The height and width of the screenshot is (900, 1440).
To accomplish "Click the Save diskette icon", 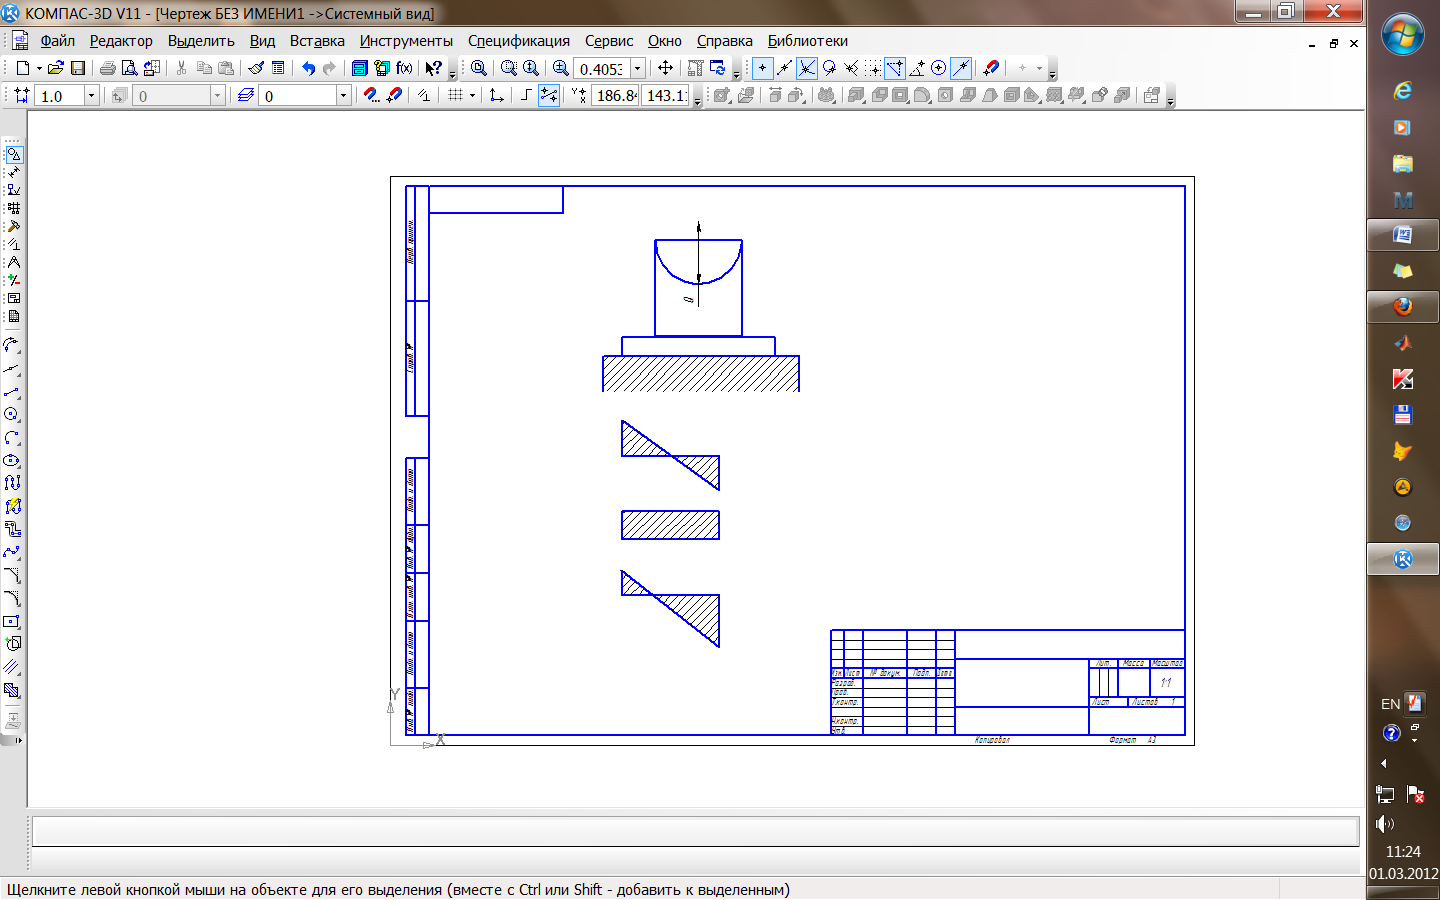I will click(78, 68).
